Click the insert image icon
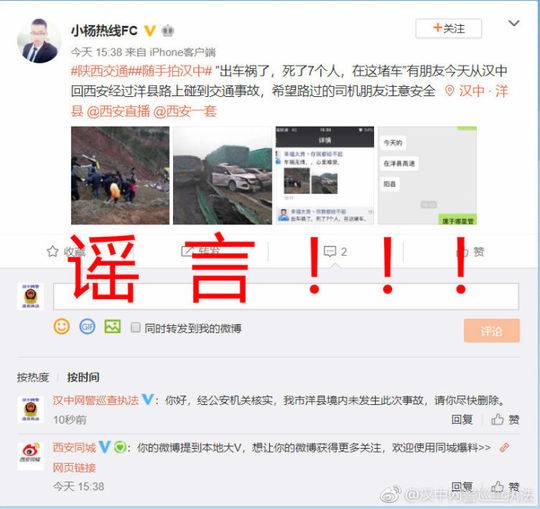Image resolution: width=540 pixels, height=509 pixels. tap(113, 326)
